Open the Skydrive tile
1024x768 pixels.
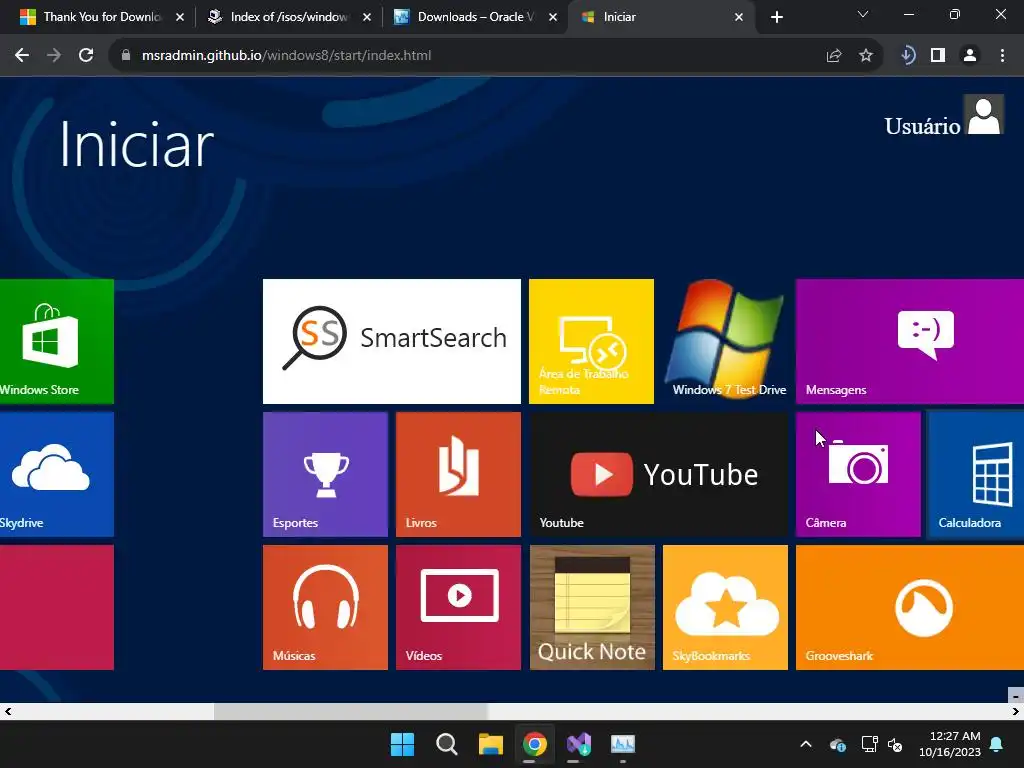(x=57, y=474)
